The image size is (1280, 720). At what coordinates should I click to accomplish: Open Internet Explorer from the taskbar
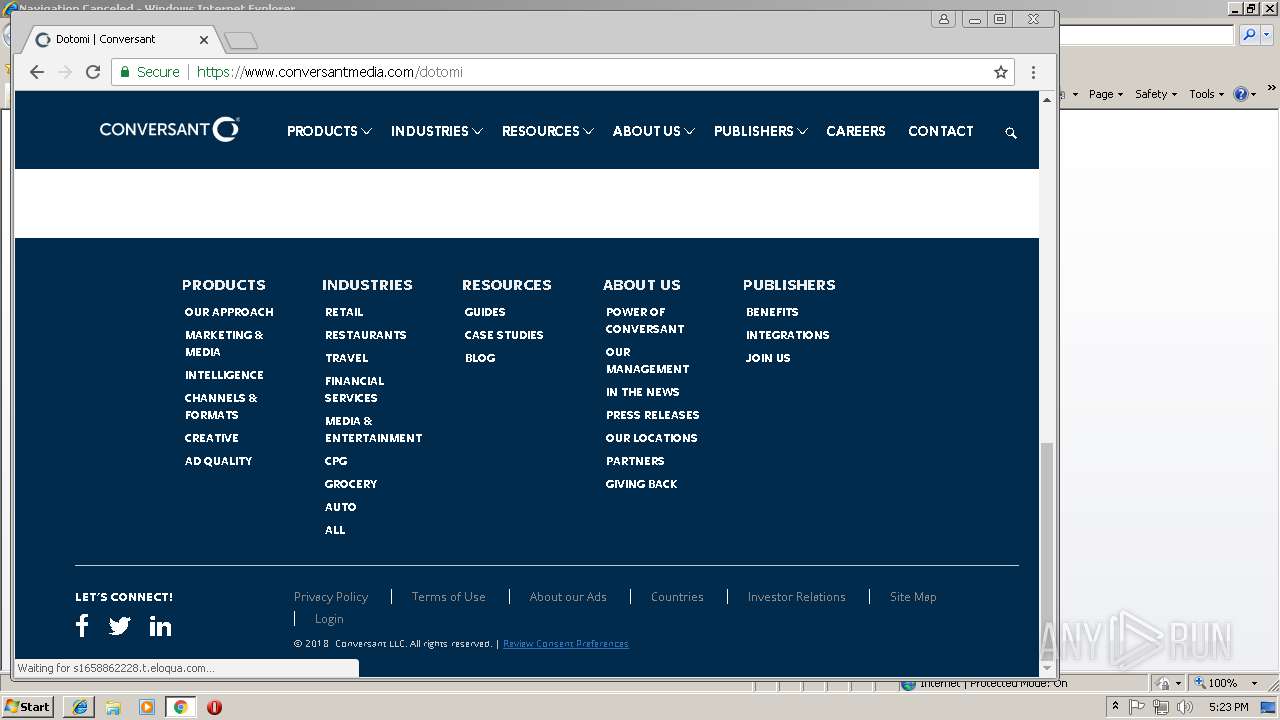tap(80, 707)
